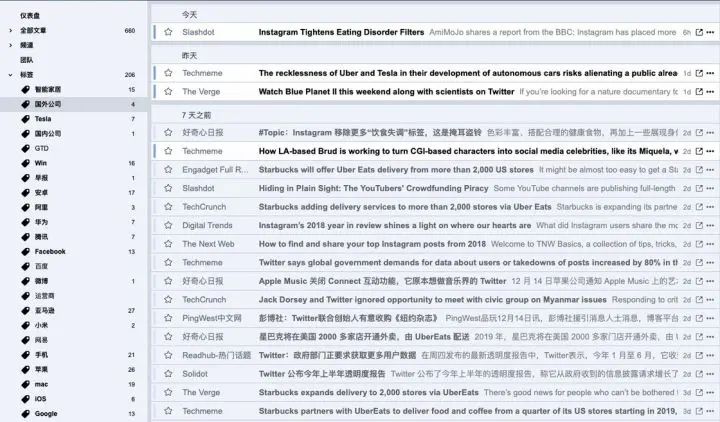
Task: Click the tag icon beside mac
Action: click(x=26, y=384)
